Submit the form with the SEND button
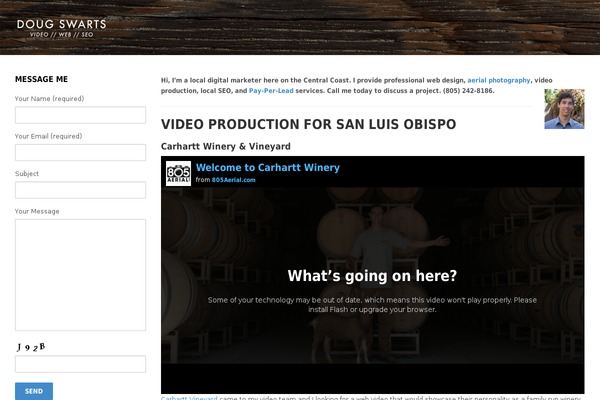This screenshot has width=600, height=400. (x=34, y=391)
